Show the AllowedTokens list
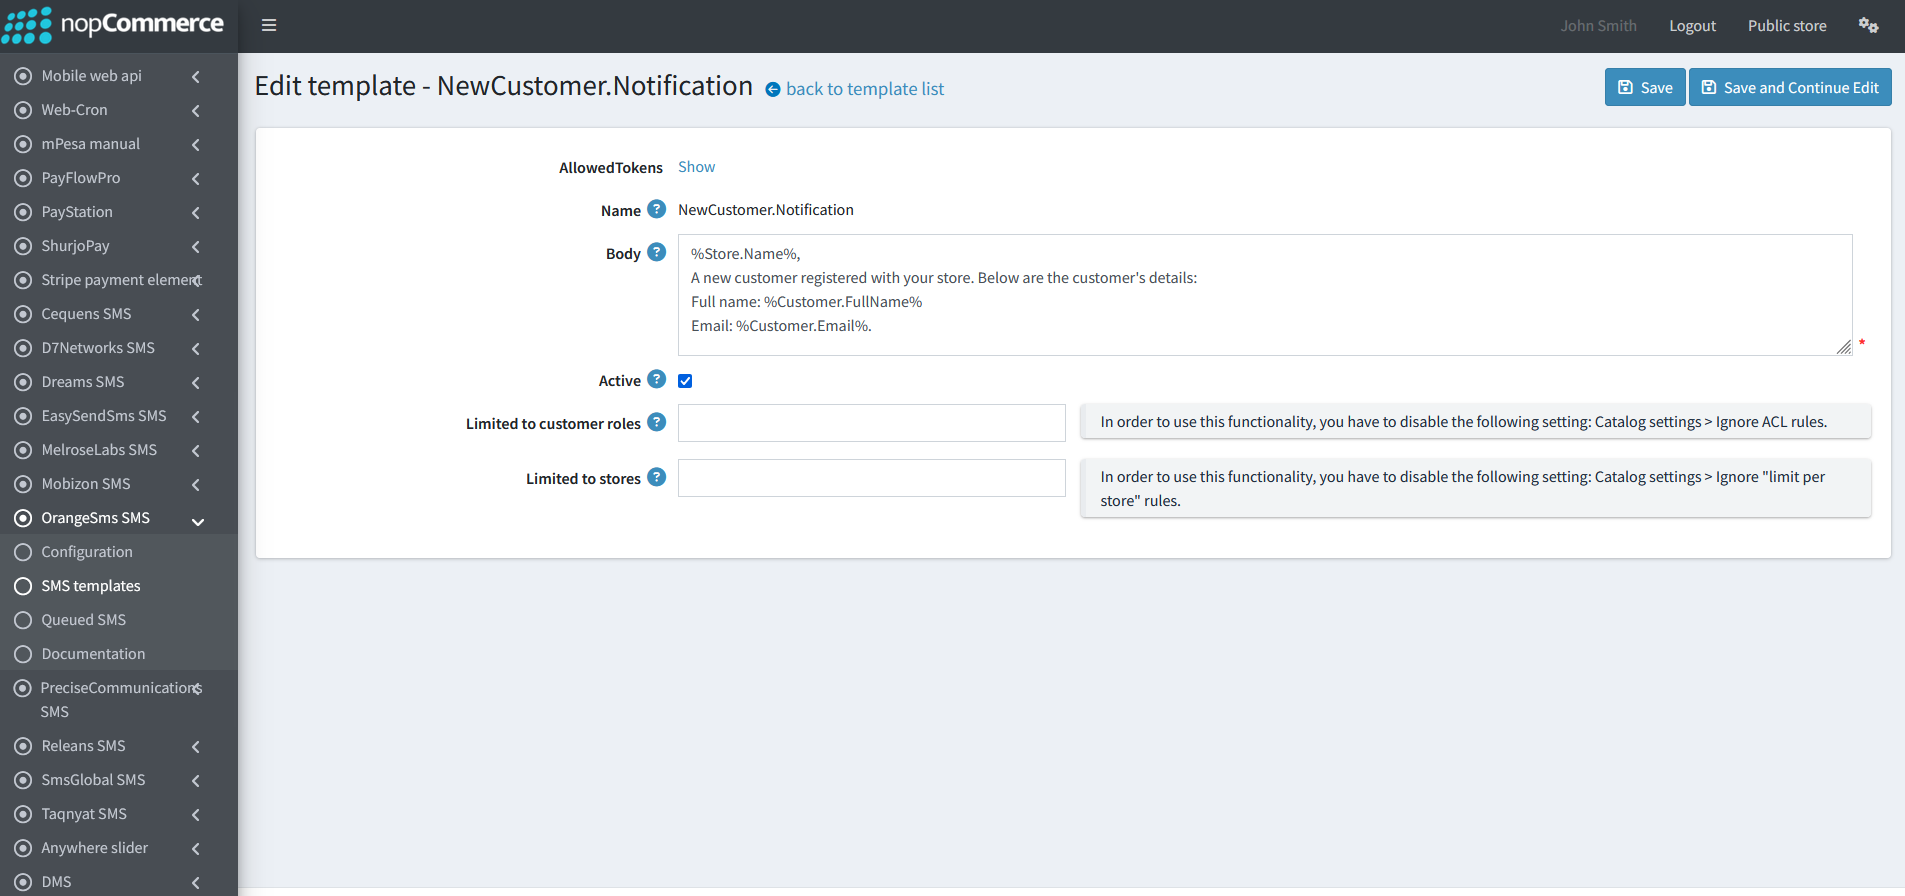Viewport: 1905px width, 896px height. point(696,167)
